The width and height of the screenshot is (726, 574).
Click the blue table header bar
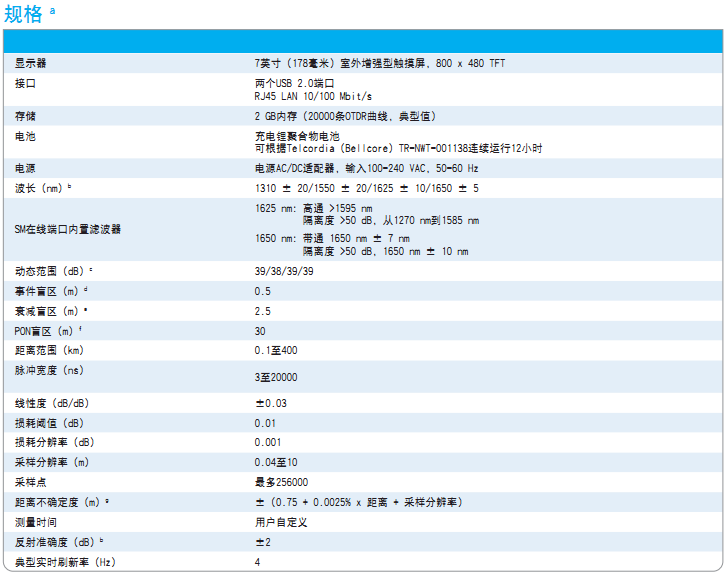[363, 42]
